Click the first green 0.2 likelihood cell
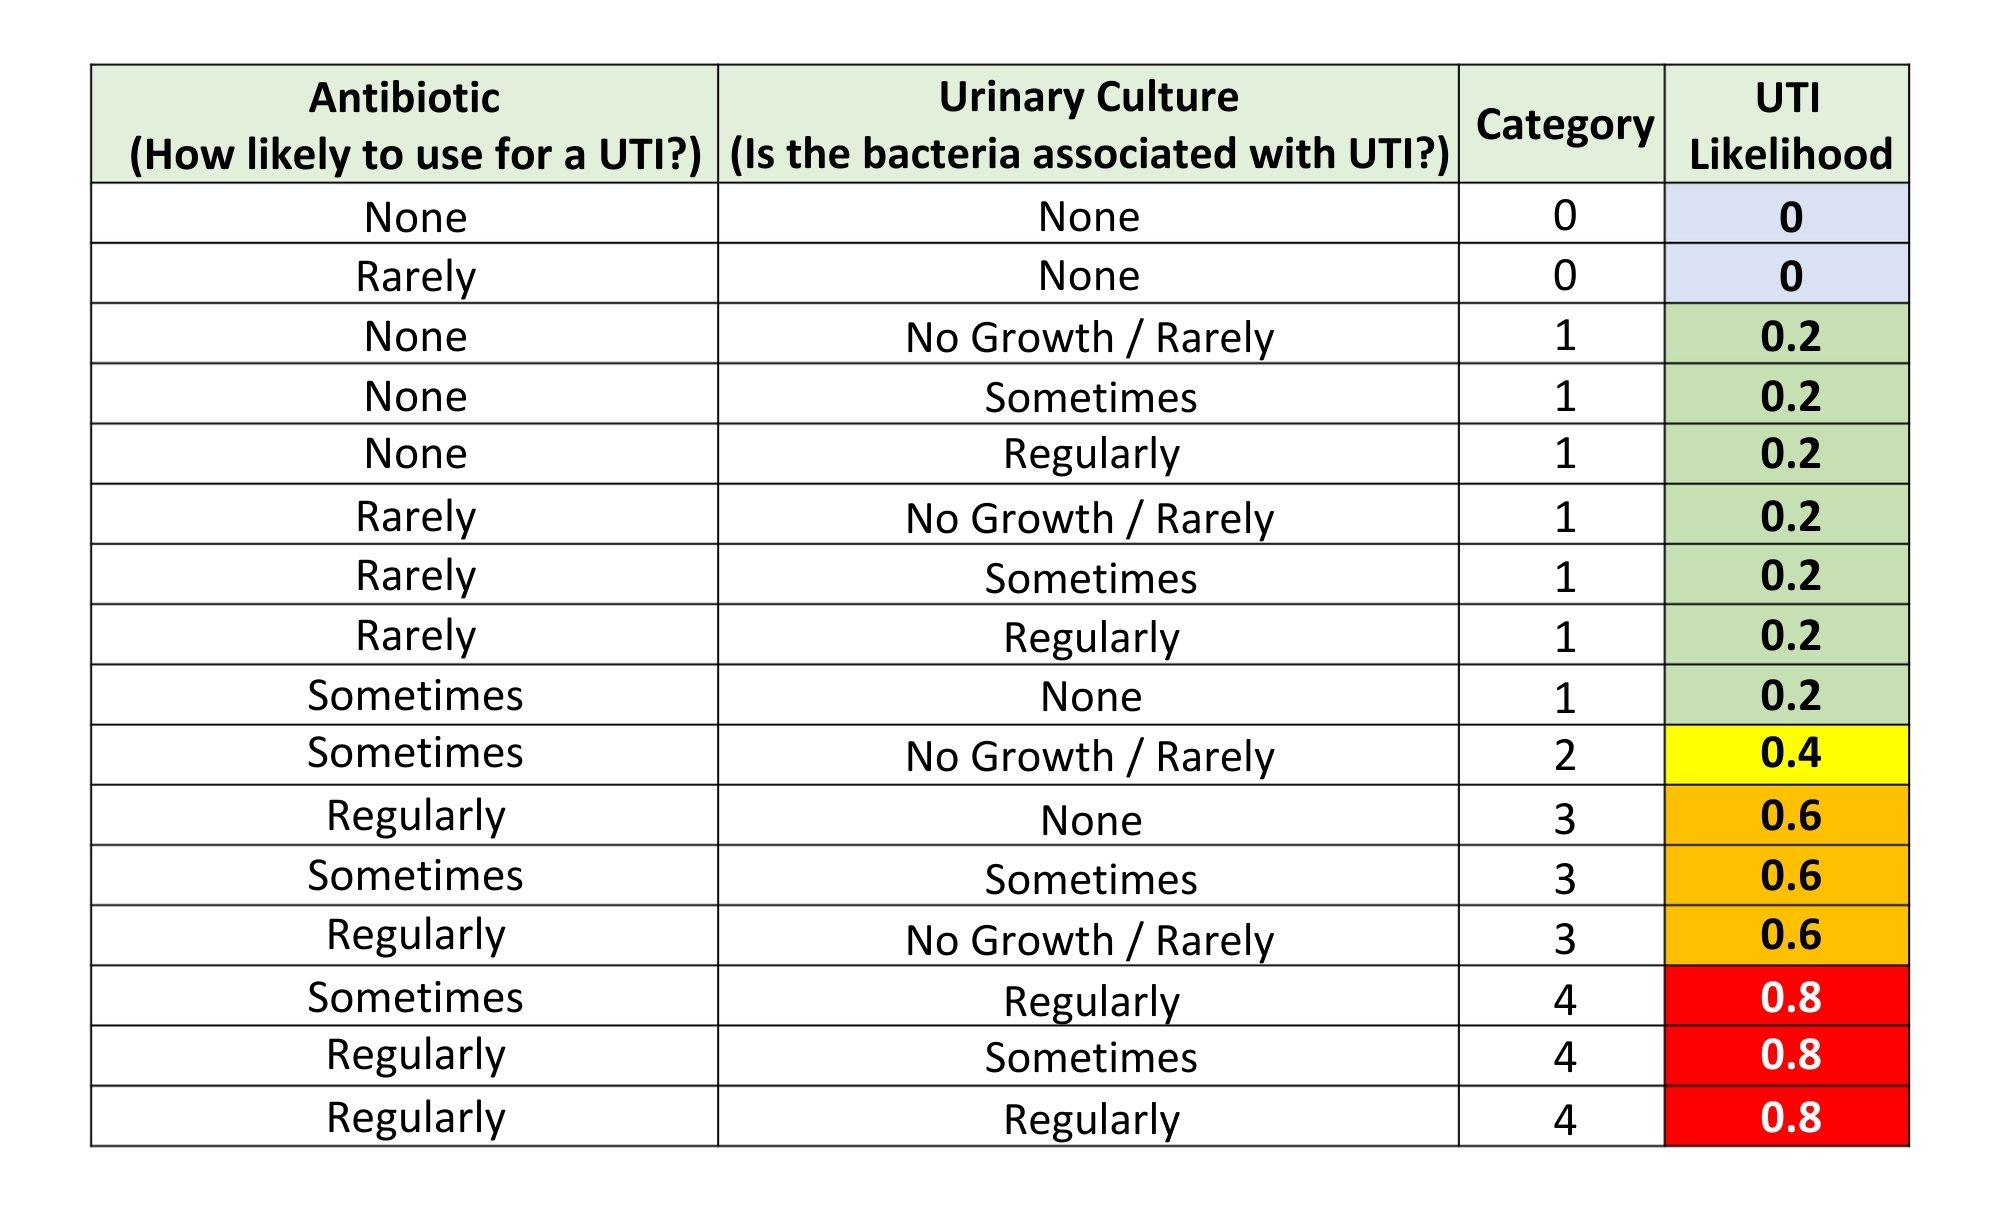 (1787, 334)
